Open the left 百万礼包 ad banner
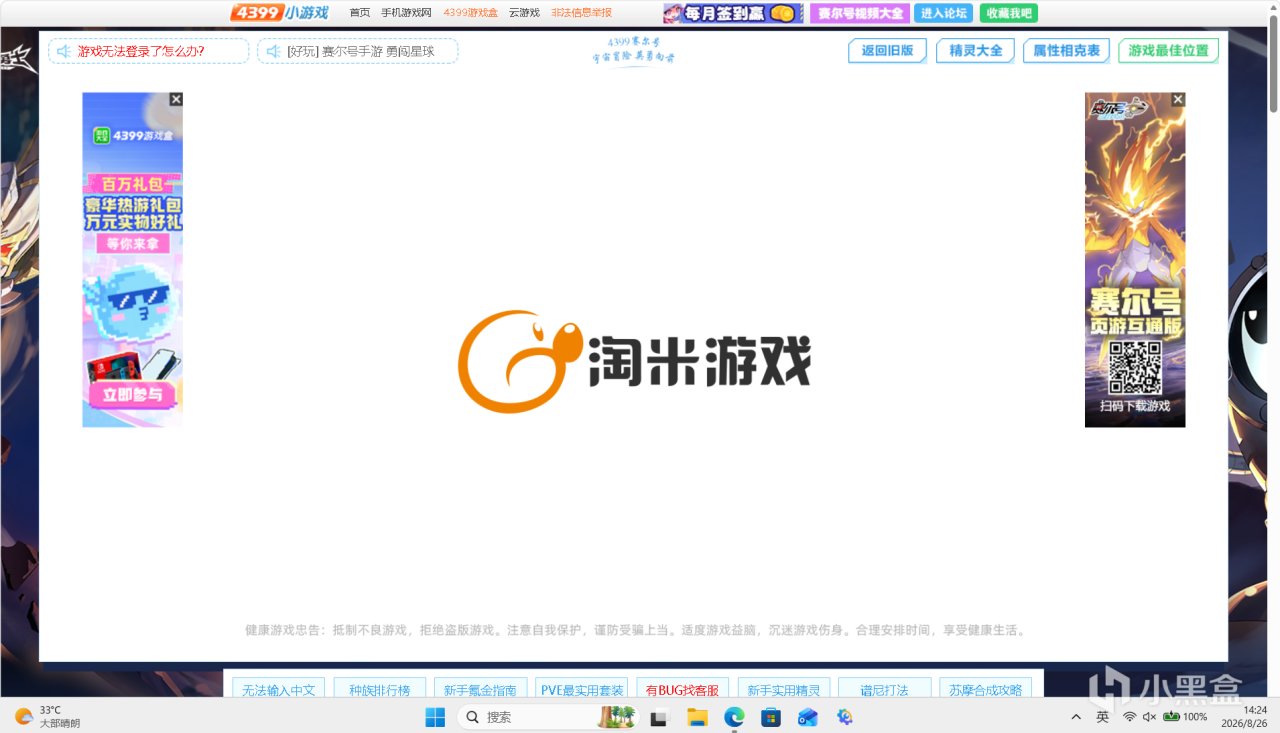 [132, 260]
